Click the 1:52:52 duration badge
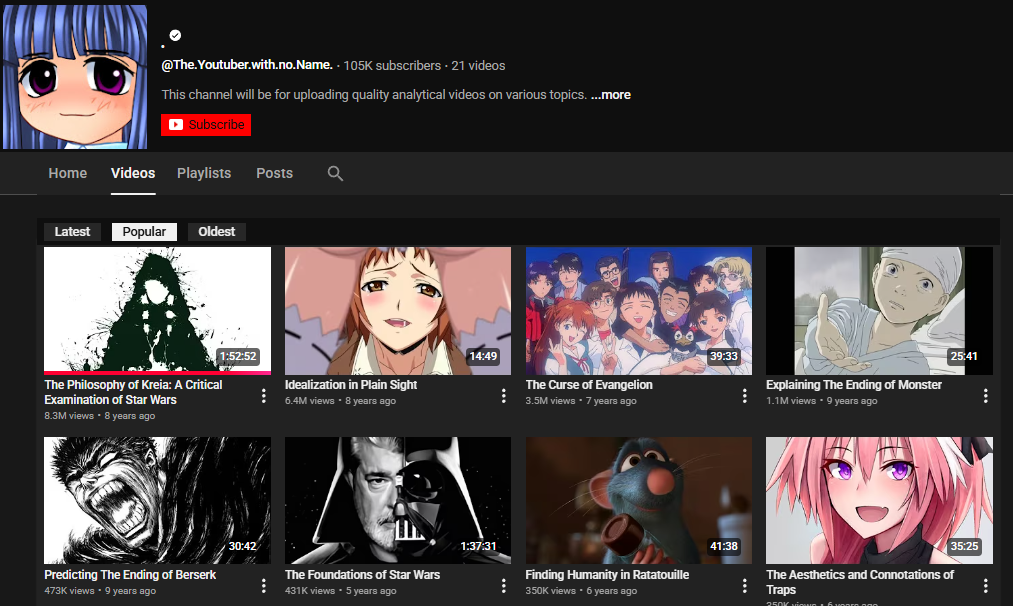The image size is (1013, 606). click(x=238, y=356)
